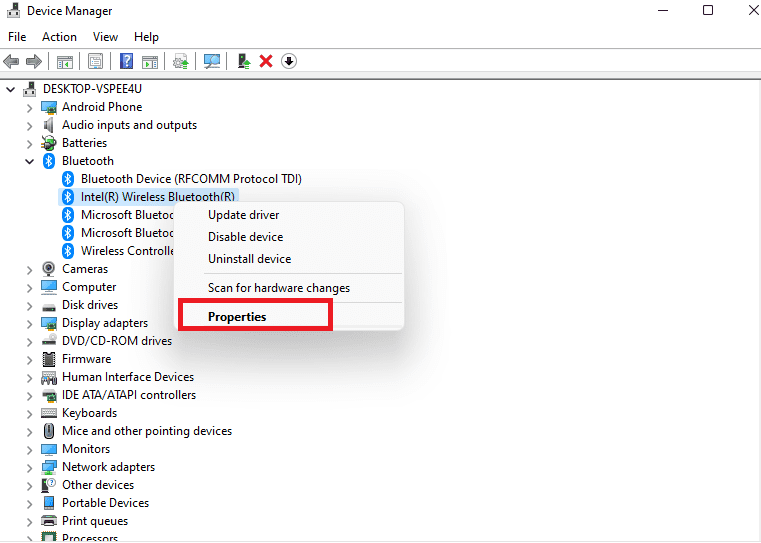Click the Bluetooth category icon

tap(49, 161)
